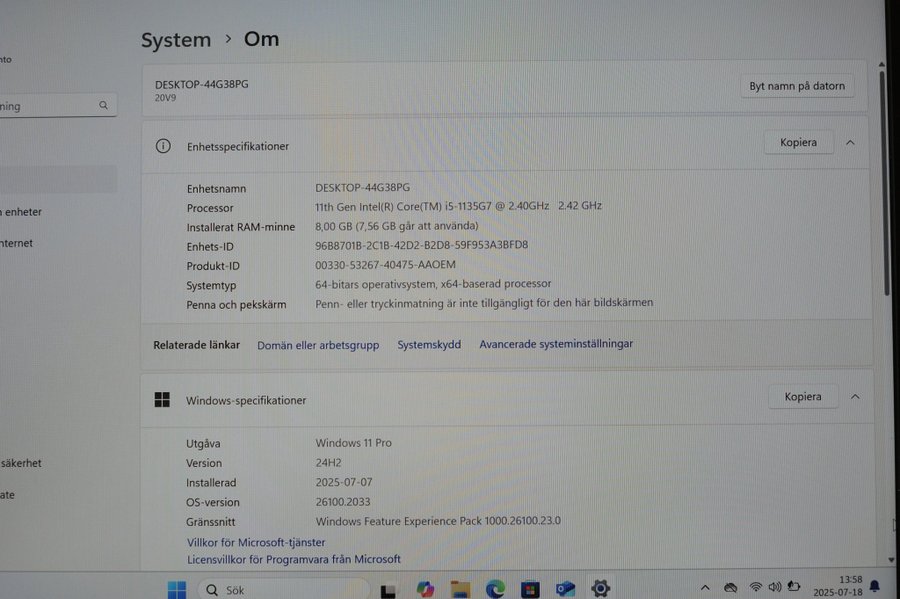Collapse the Enhetsspecifikationer section
The height and width of the screenshot is (599, 900).
coord(851,142)
